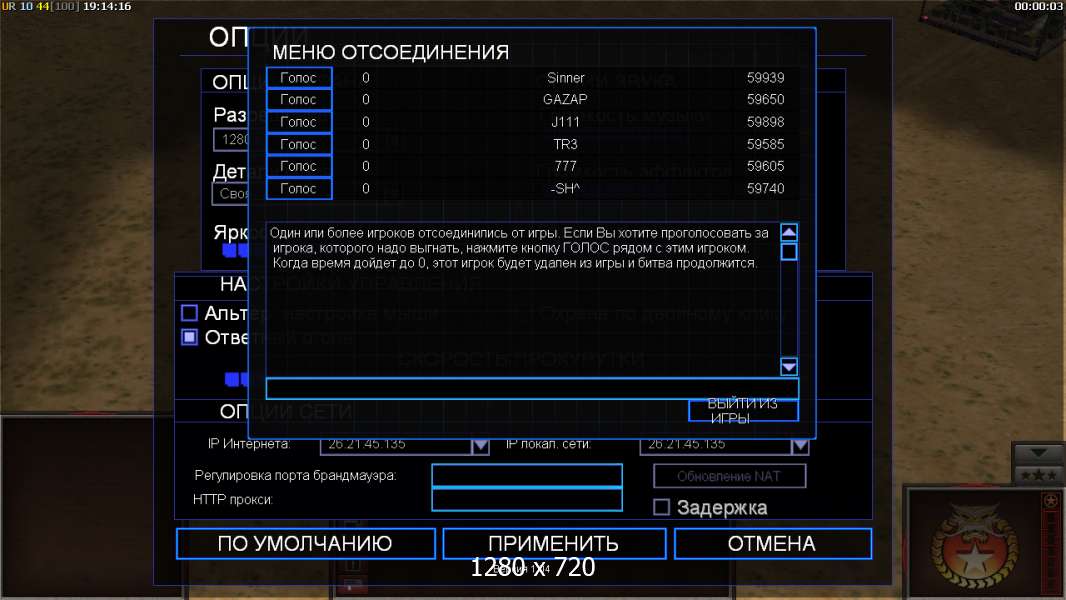Click ПО УМОЛЧАНИЮ button
Image resolution: width=1066 pixels, height=600 pixels.
pos(305,544)
